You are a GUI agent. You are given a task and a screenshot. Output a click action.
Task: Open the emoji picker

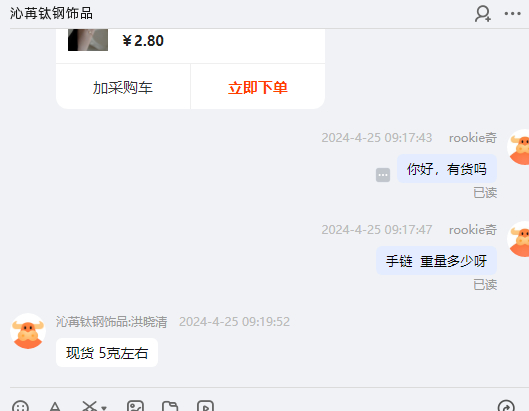[x=20, y=406]
